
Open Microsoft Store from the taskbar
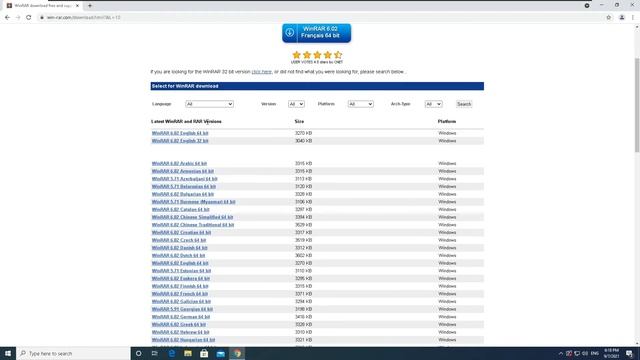pos(204,353)
